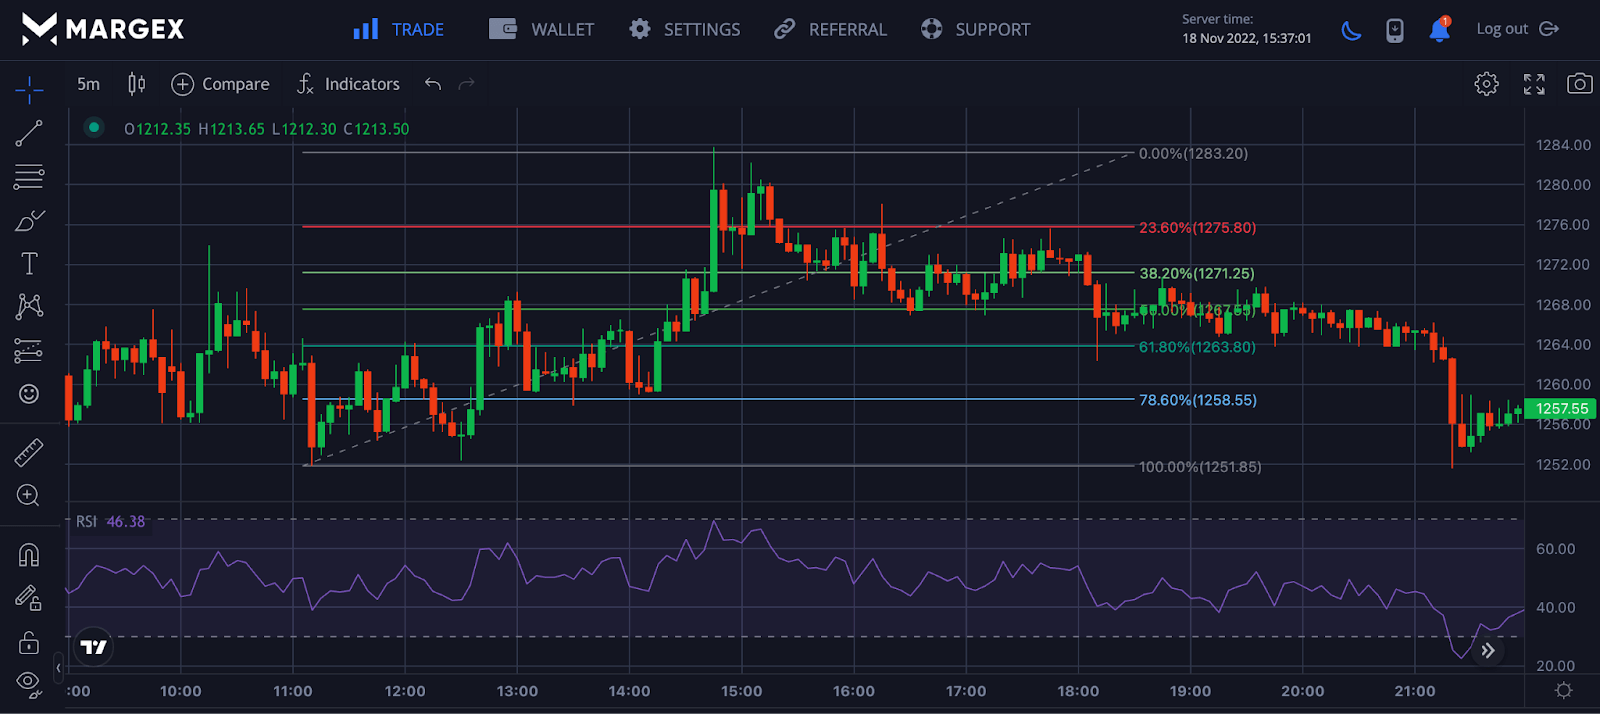Click the green symbol status dot

[94, 127]
